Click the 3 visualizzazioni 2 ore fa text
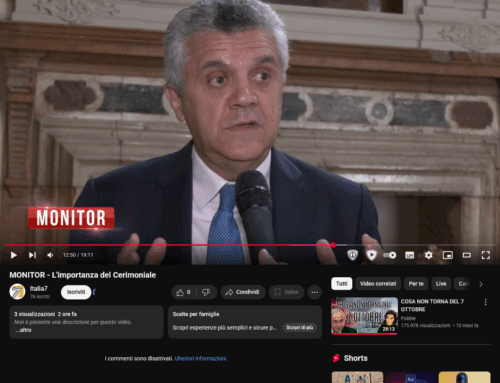This screenshot has width=500, height=383. 45,314
